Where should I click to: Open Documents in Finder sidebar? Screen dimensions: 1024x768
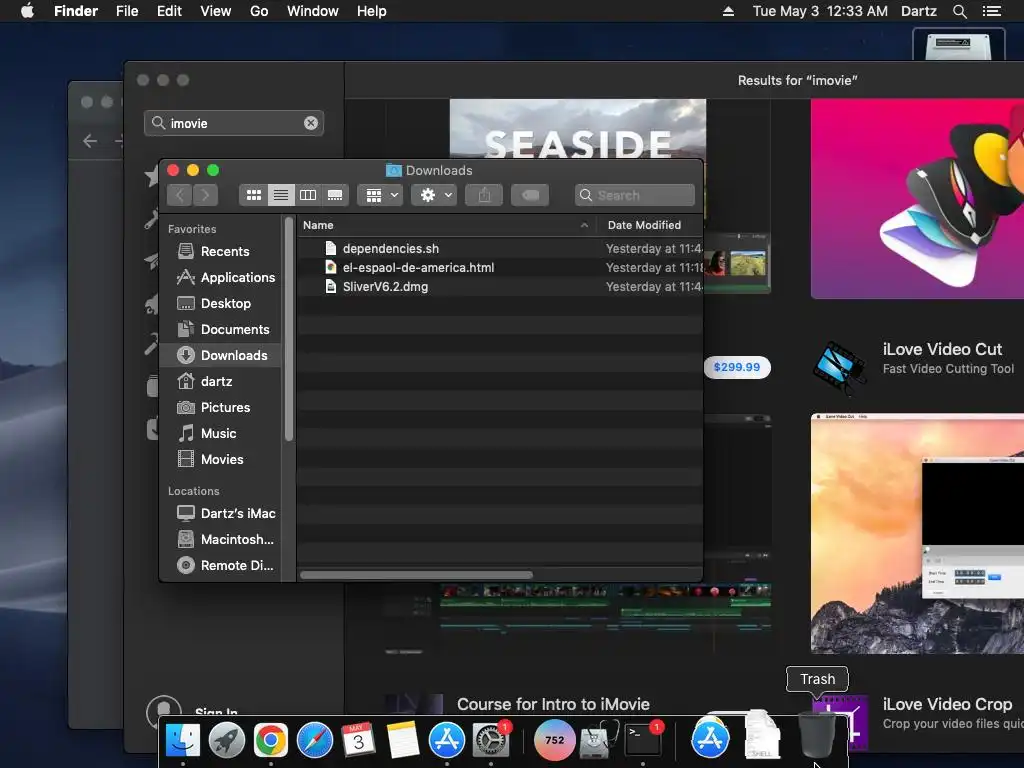222,330
